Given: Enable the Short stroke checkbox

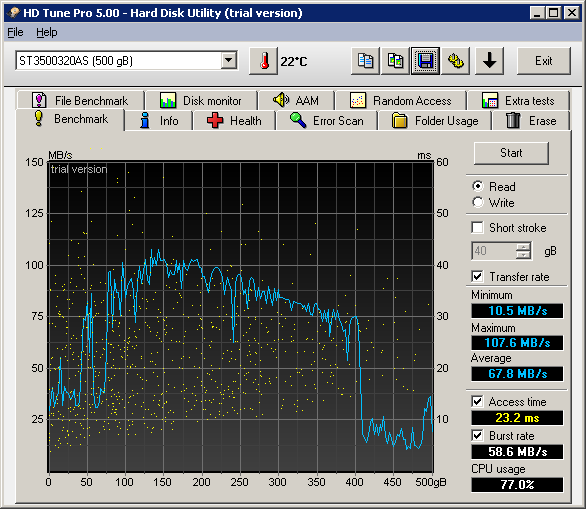Looking at the screenshot, I should [477, 227].
